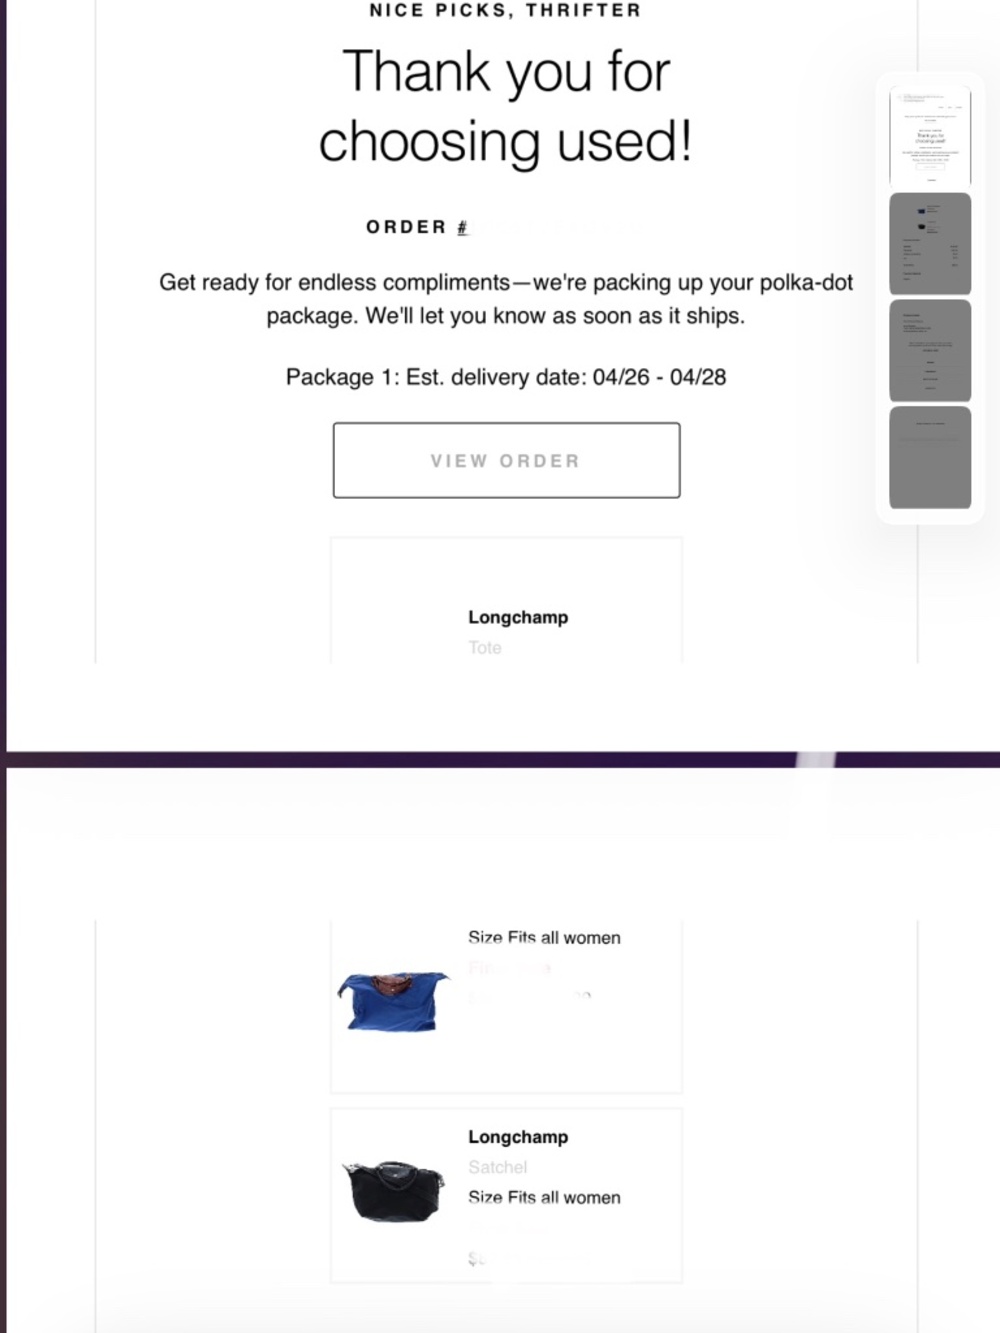1000x1333 pixels.
Task: Click Size Fits all women under Satchel
Action: click(x=544, y=1198)
